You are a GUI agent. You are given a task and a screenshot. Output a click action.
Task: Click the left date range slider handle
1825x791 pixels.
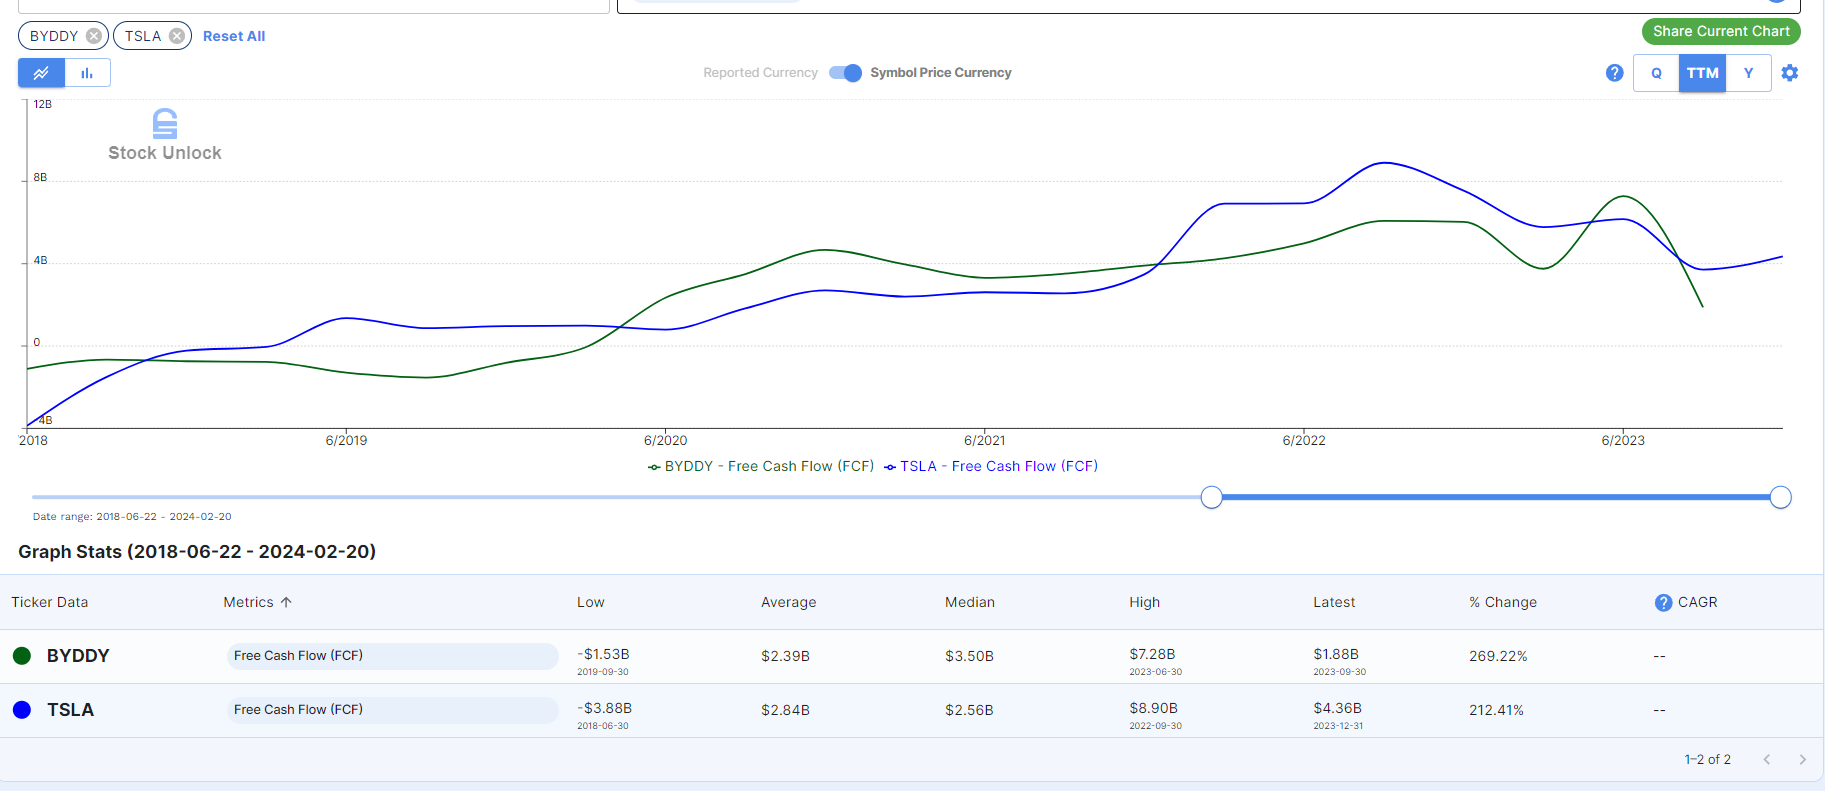pos(1211,497)
